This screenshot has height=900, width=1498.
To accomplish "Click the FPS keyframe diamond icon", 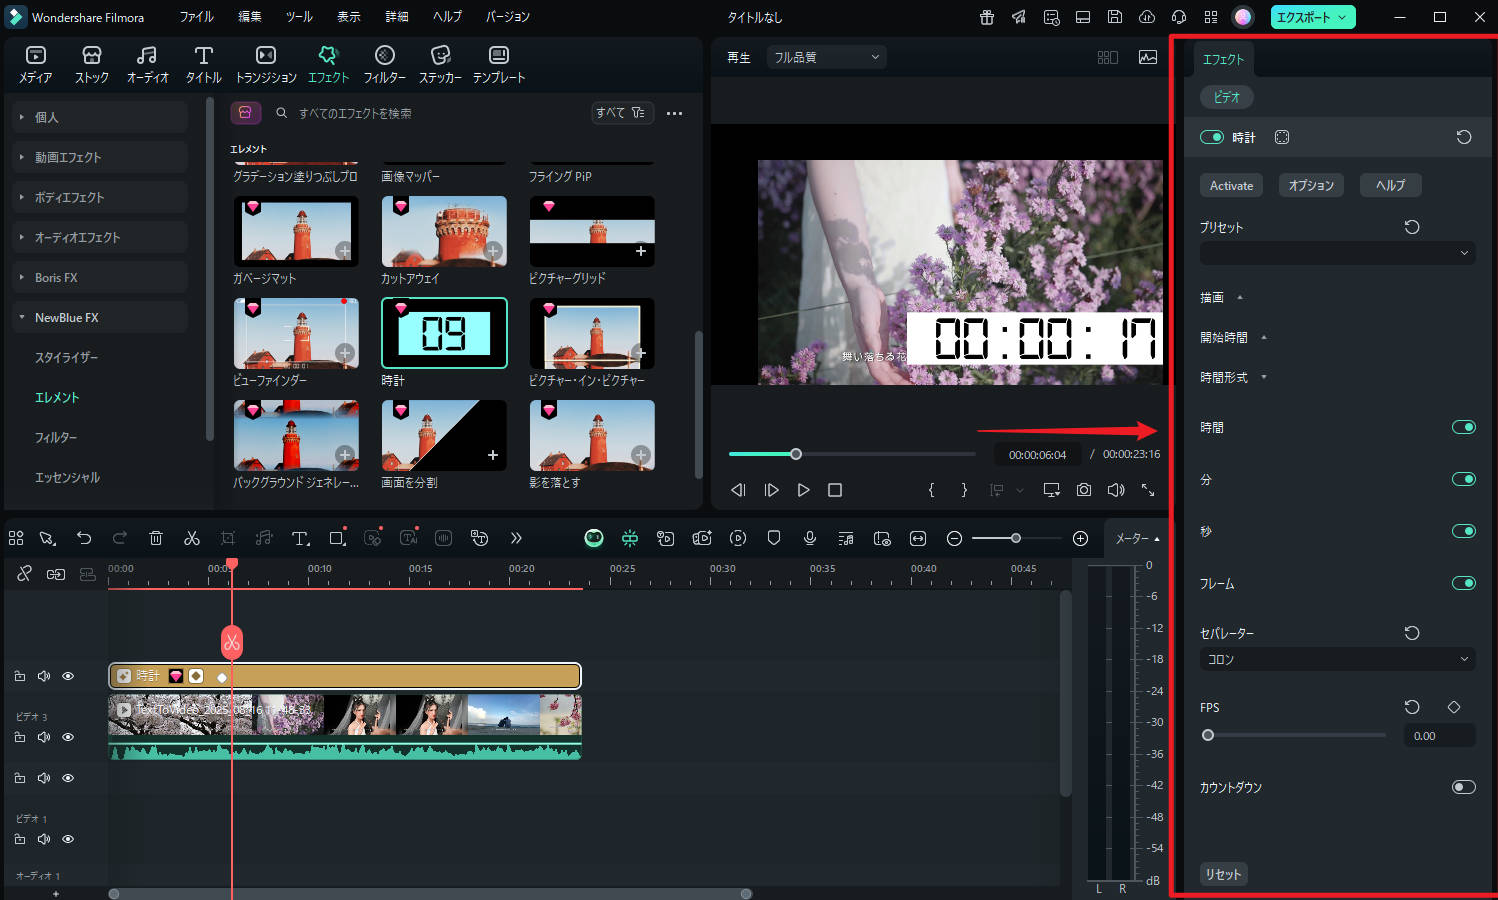I will click(x=1454, y=707).
